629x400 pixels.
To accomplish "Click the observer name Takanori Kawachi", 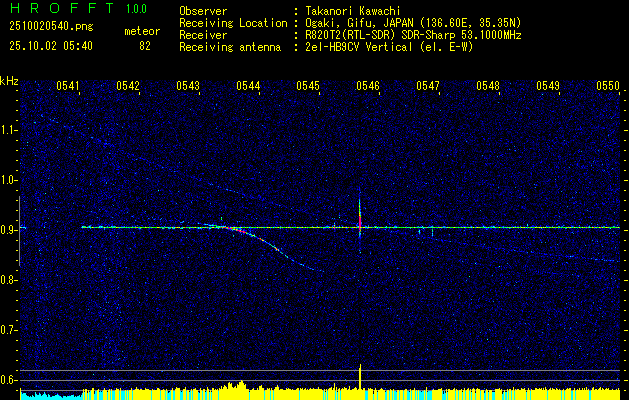I will pyautogui.click(x=353, y=11).
